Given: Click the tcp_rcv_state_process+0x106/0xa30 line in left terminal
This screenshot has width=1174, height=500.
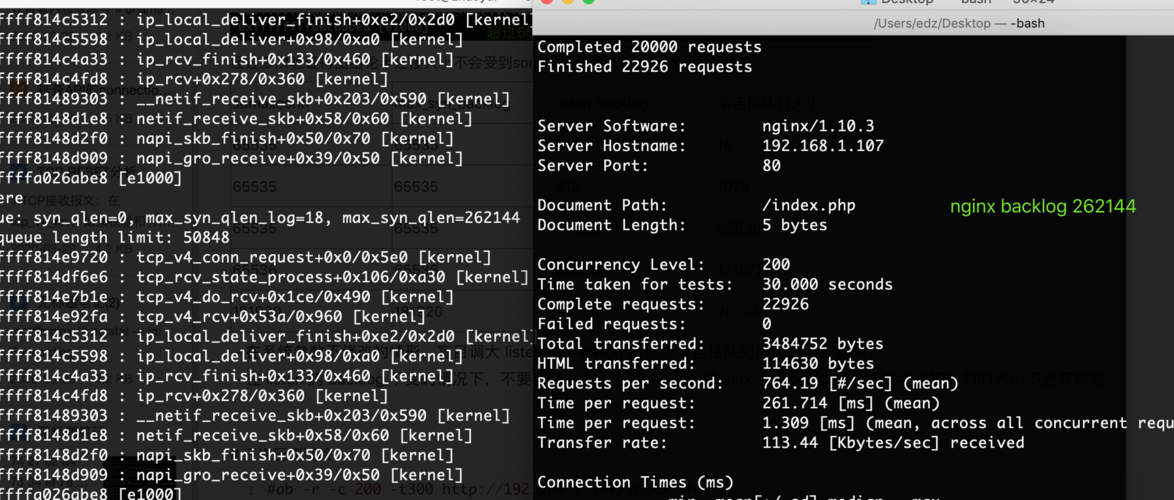Looking at the screenshot, I should 264,278.
